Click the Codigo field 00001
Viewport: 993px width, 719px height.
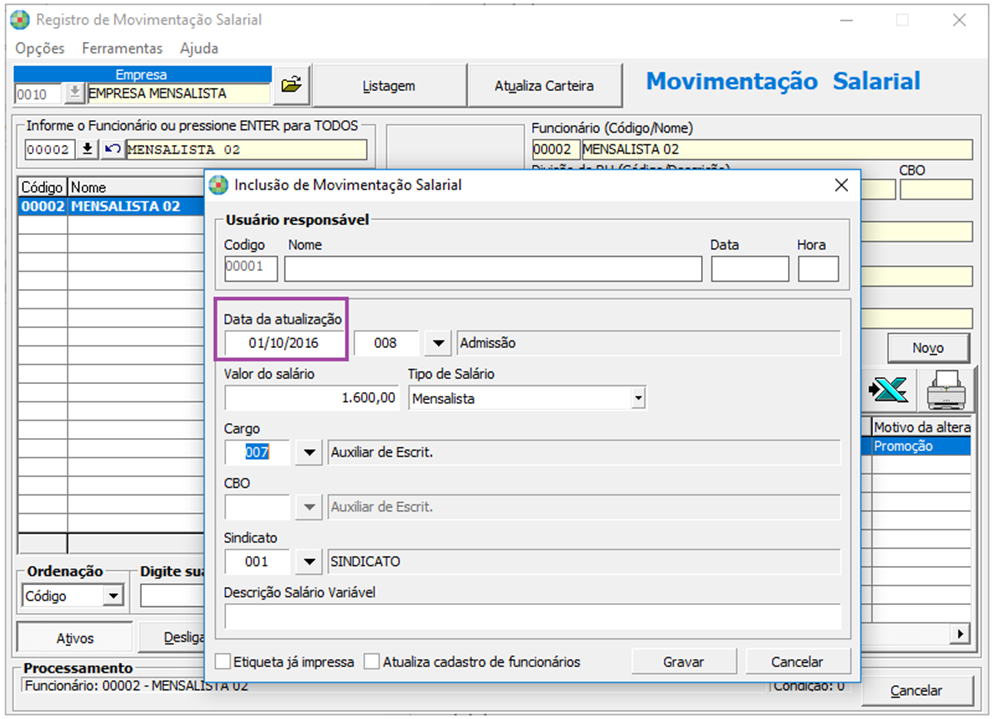pyautogui.click(x=251, y=269)
